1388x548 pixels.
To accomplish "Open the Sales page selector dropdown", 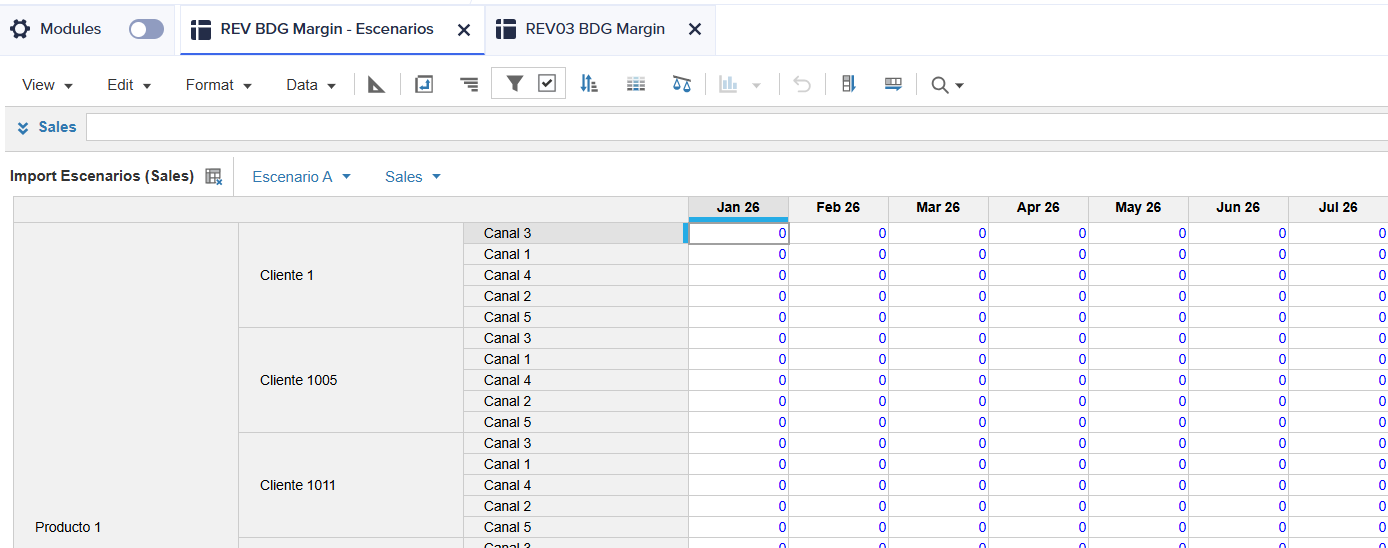I will click(413, 177).
